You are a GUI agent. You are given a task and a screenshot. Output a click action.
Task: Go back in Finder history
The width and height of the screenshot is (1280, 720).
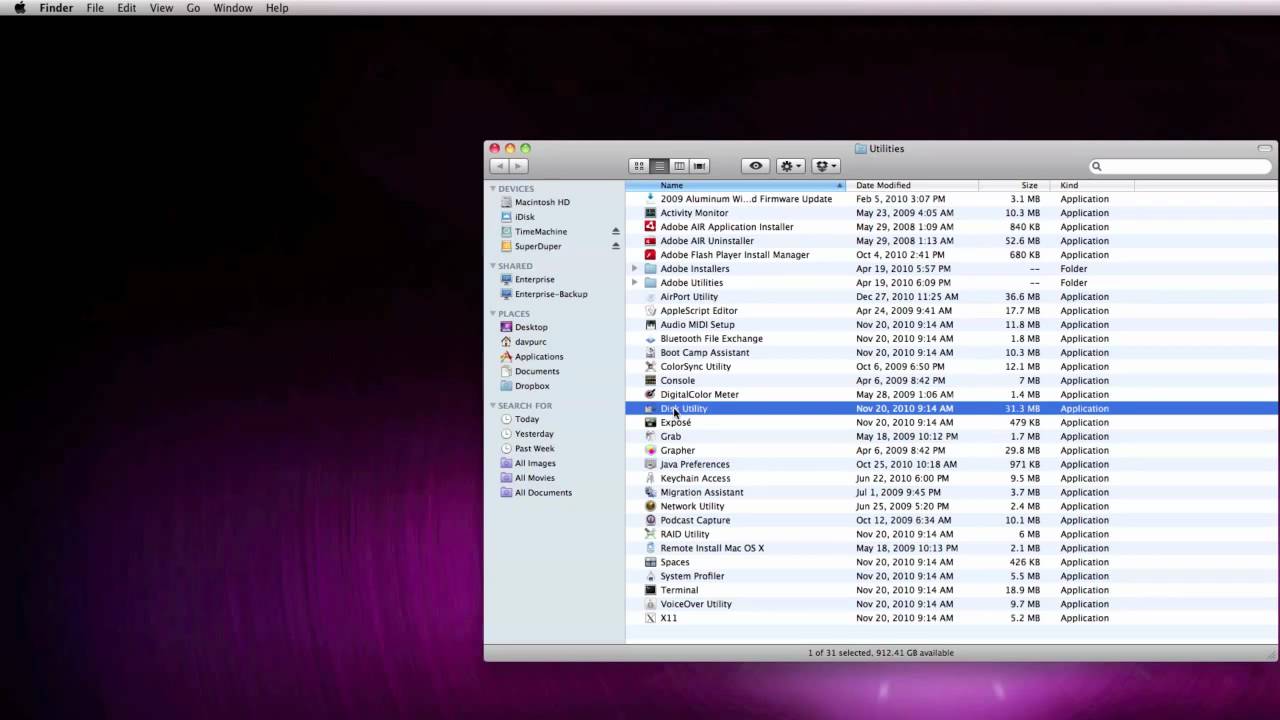pos(498,166)
